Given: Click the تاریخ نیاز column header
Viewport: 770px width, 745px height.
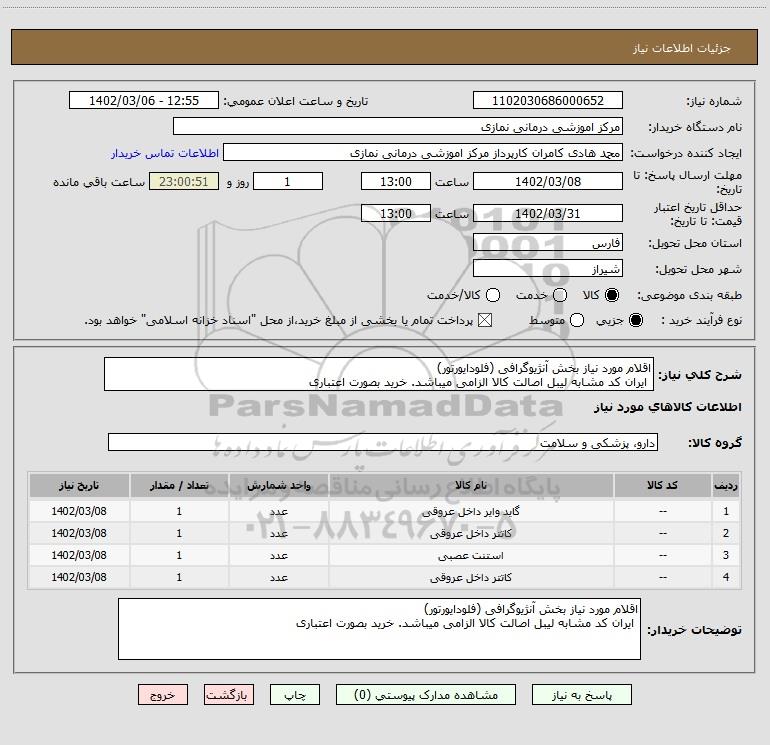Looking at the screenshot, I should (79, 486).
